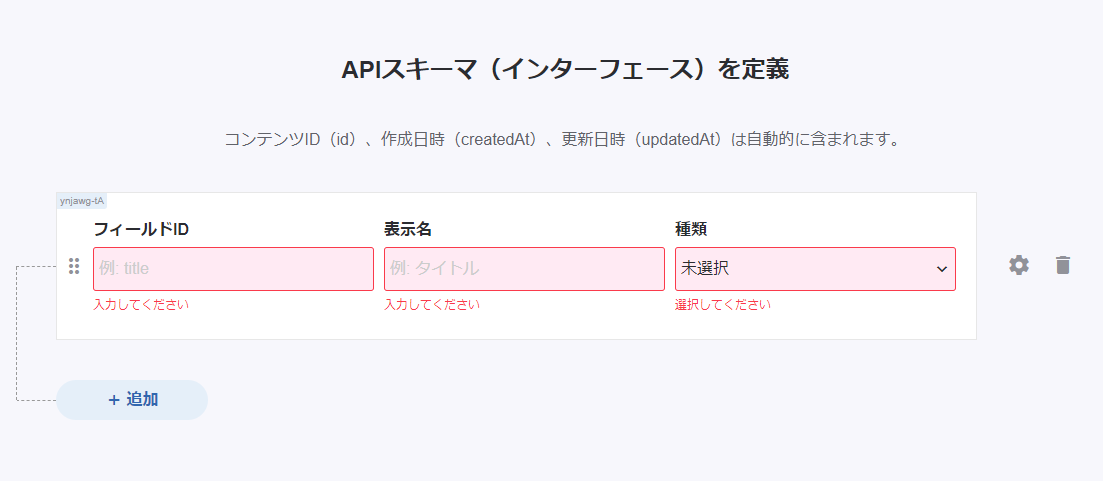Focus the 表示名 input field
1103x481 pixels.
coord(524,269)
